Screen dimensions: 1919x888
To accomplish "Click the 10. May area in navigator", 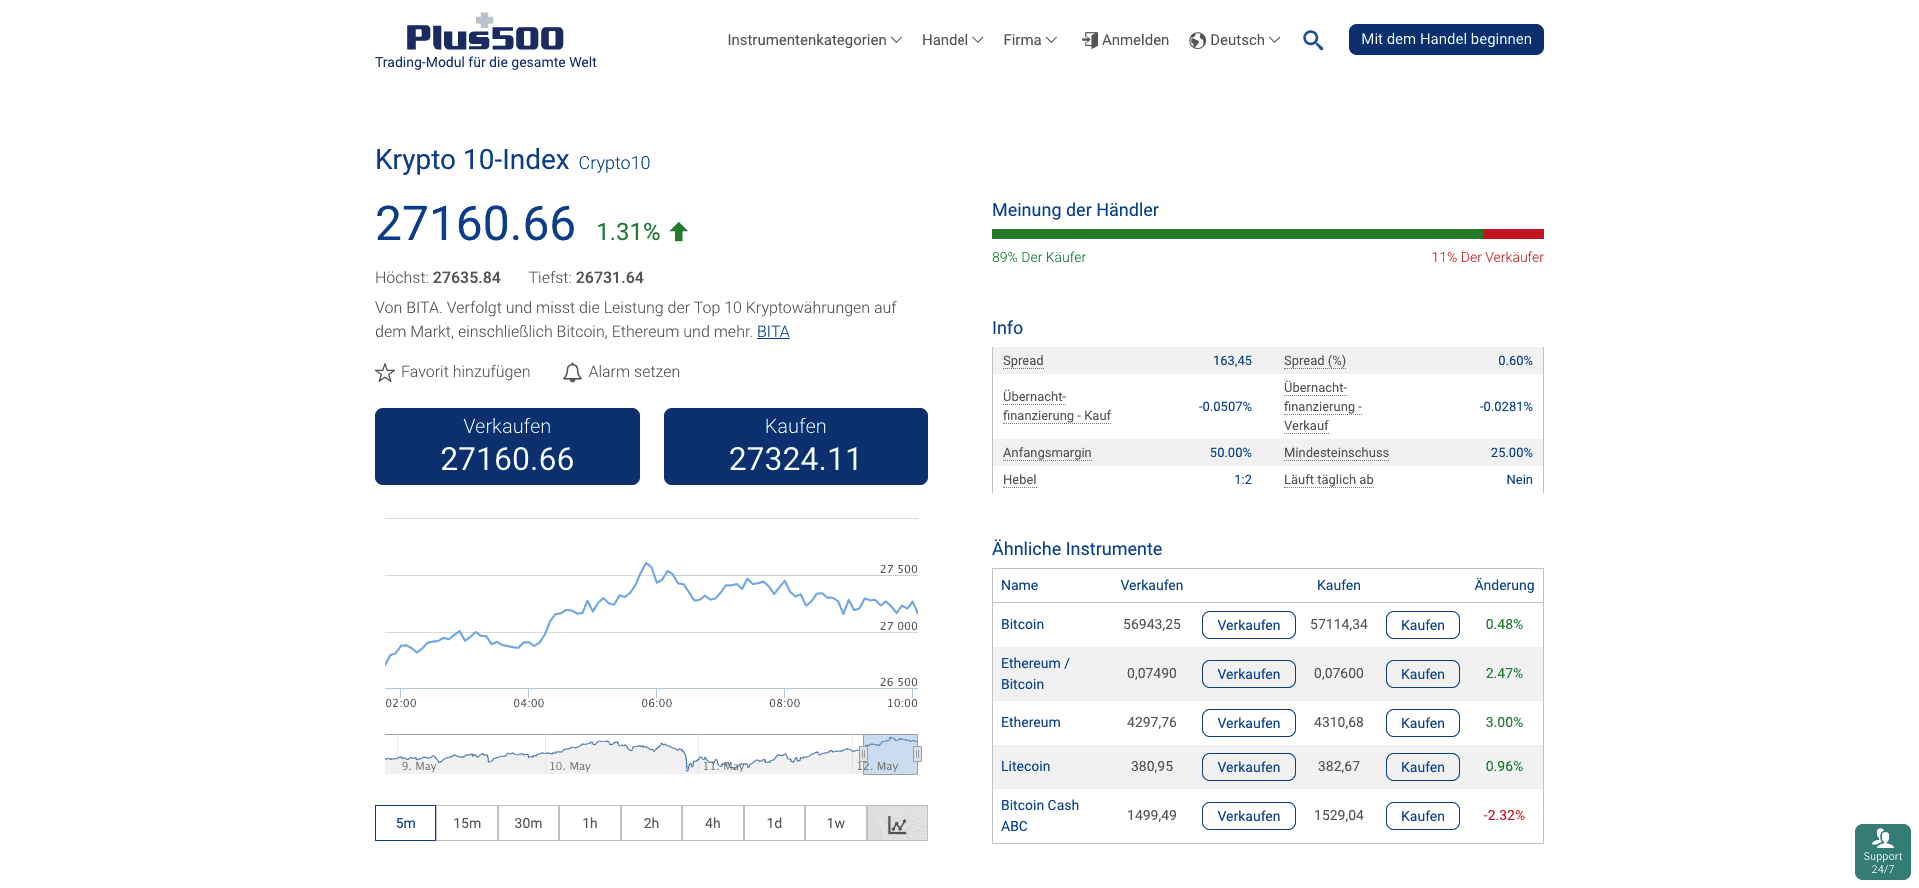I will pyautogui.click(x=570, y=766).
